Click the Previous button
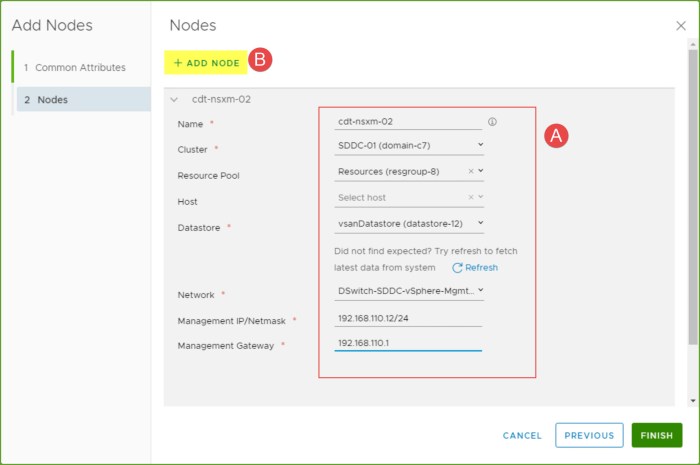The image size is (700, 465). point(589,435)
